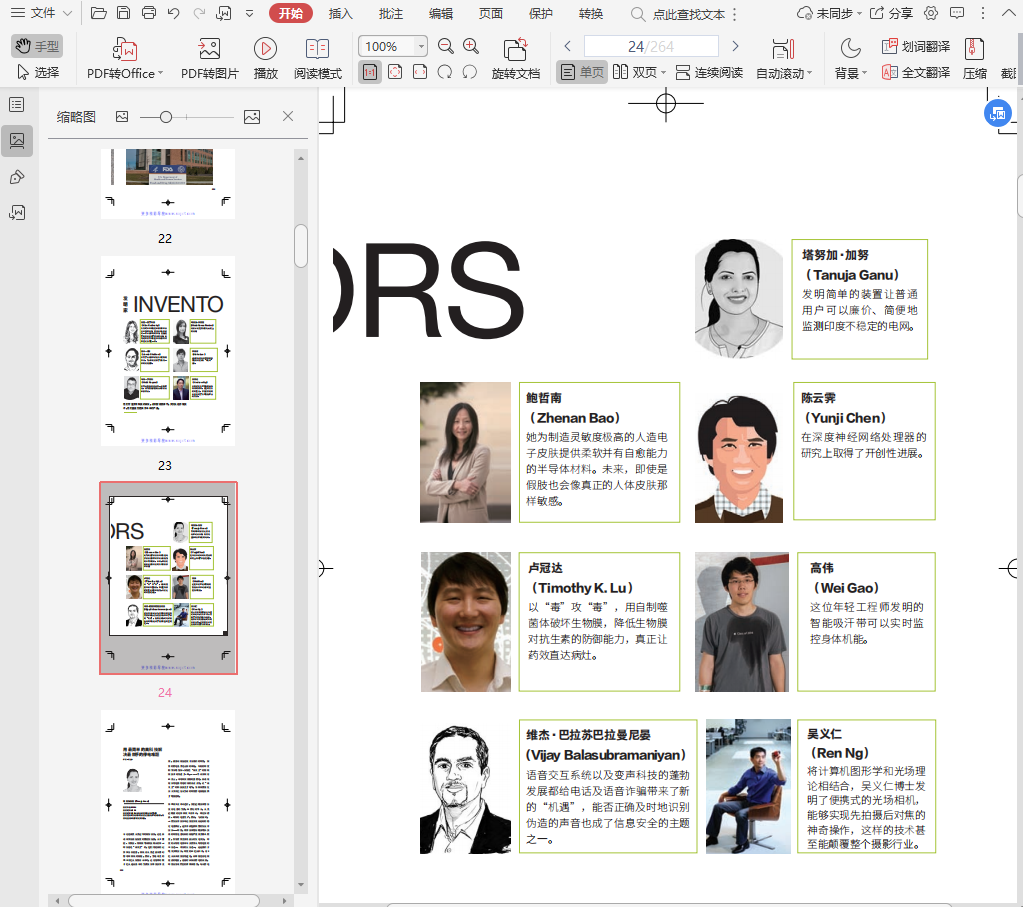Toggle 连续阅读 continuous reading

coord(709,73)
